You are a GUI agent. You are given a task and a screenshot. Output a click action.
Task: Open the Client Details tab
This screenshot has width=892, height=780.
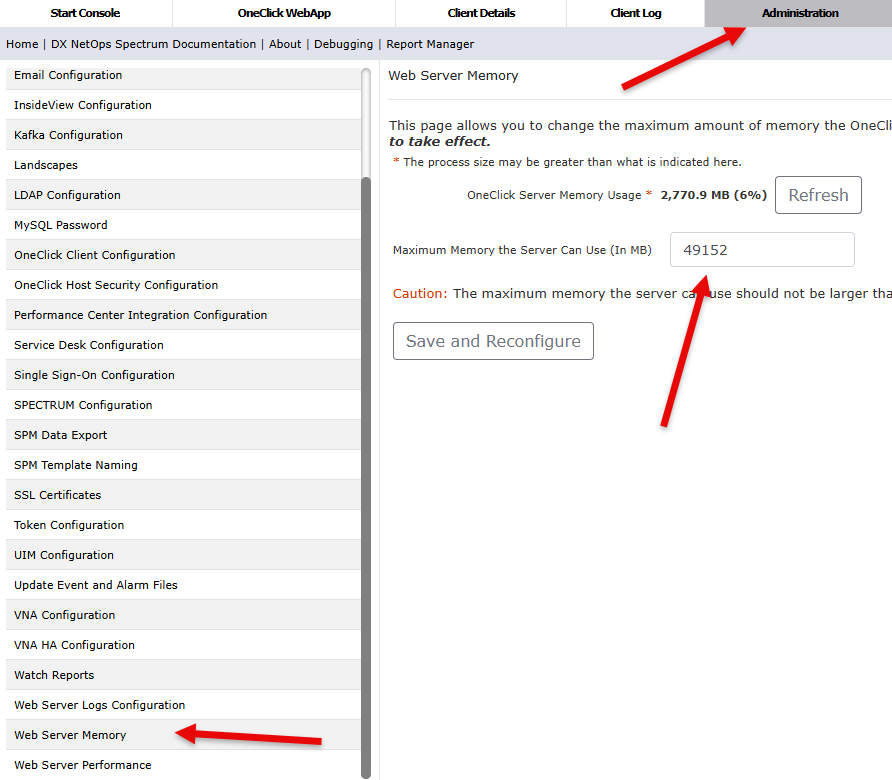coord(481,13)
